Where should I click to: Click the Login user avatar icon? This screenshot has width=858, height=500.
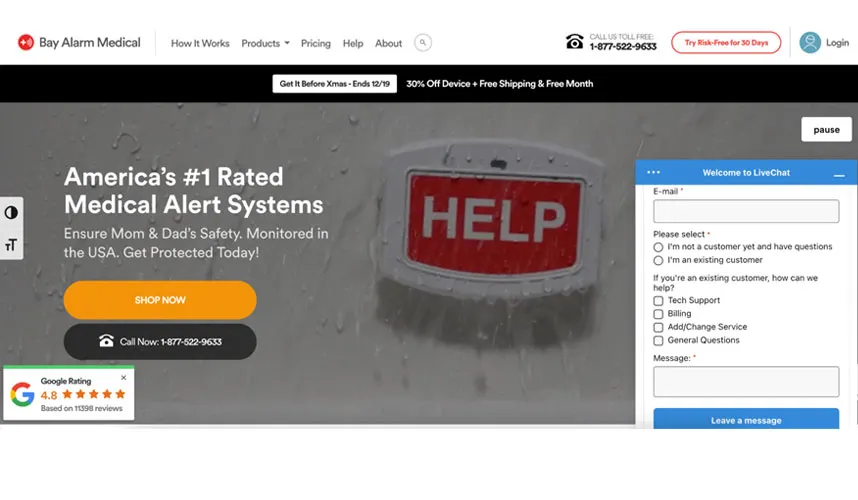pos(810,43)
